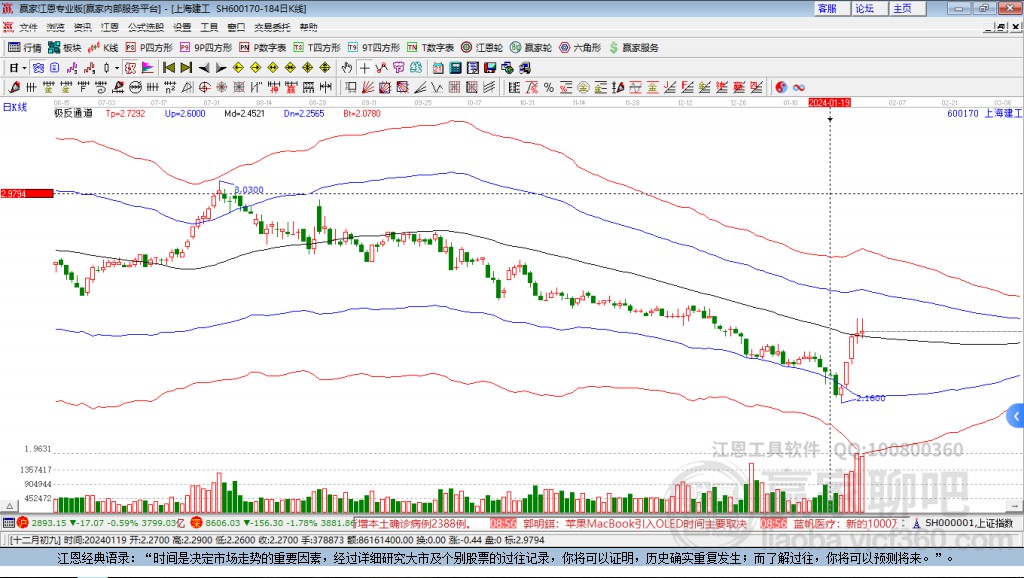
Task: Open the 板块 sector panel
Action: 65,47
